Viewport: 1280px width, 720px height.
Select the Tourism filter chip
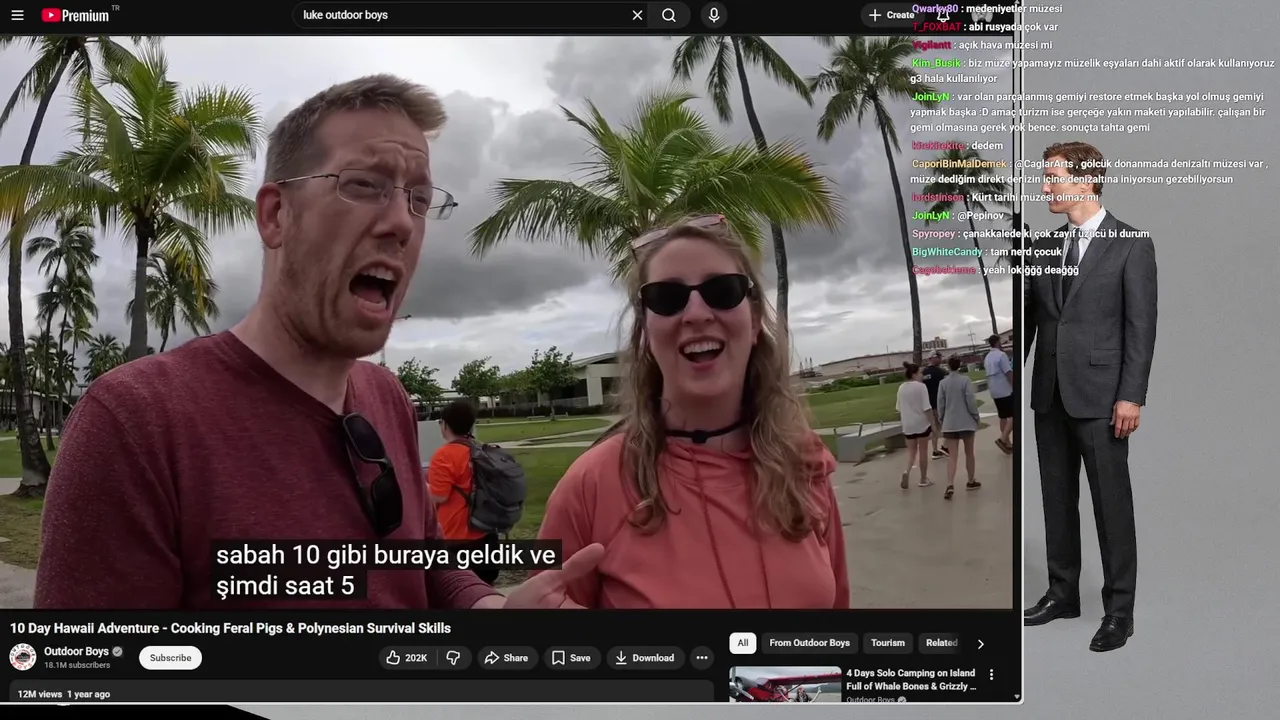pos(888,643)
